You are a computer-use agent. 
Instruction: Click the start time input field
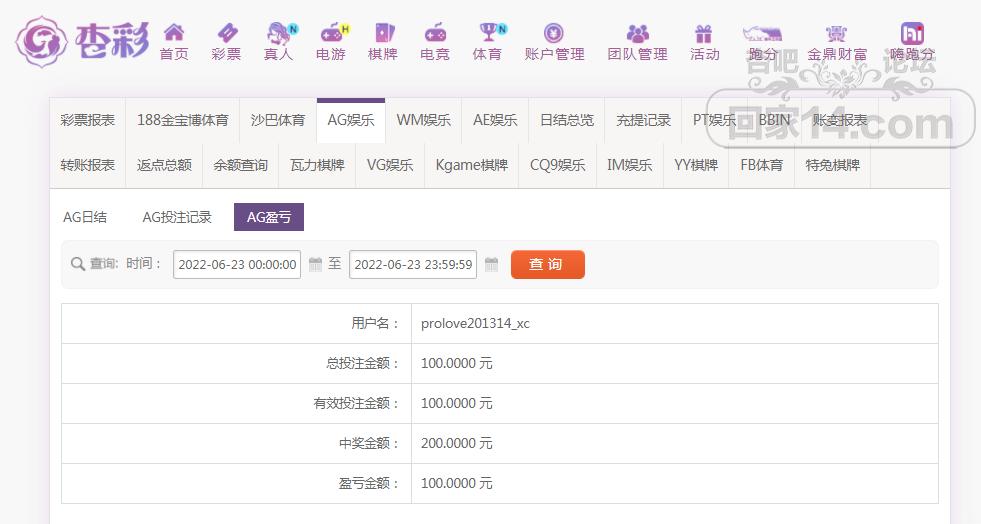click(237, 265)
